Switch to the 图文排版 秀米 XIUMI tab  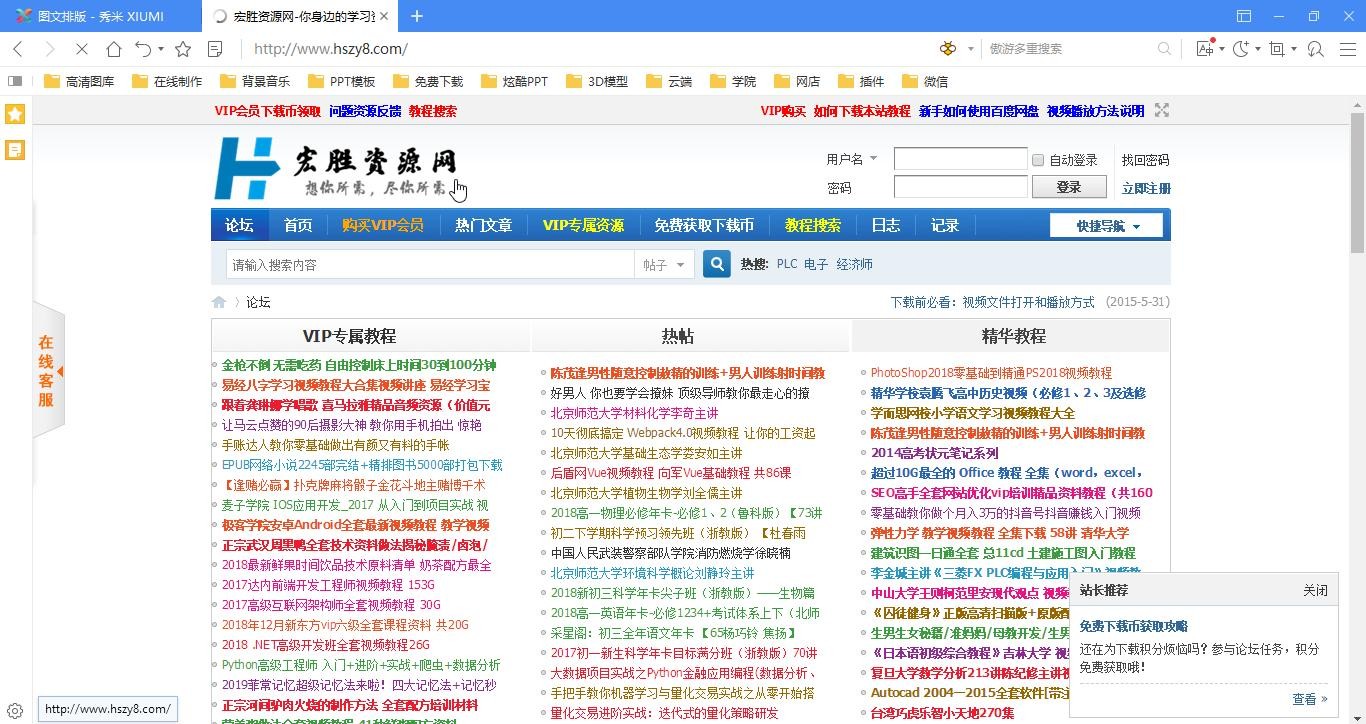(100, 16)
